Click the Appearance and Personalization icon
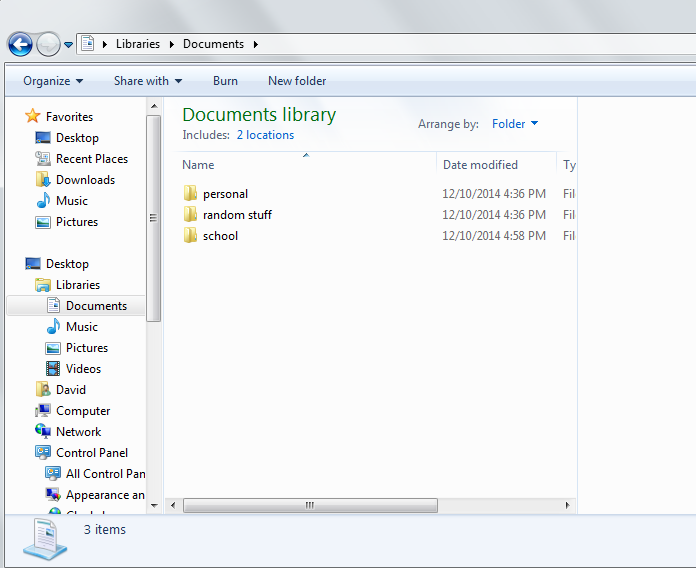 pos(53,494)
